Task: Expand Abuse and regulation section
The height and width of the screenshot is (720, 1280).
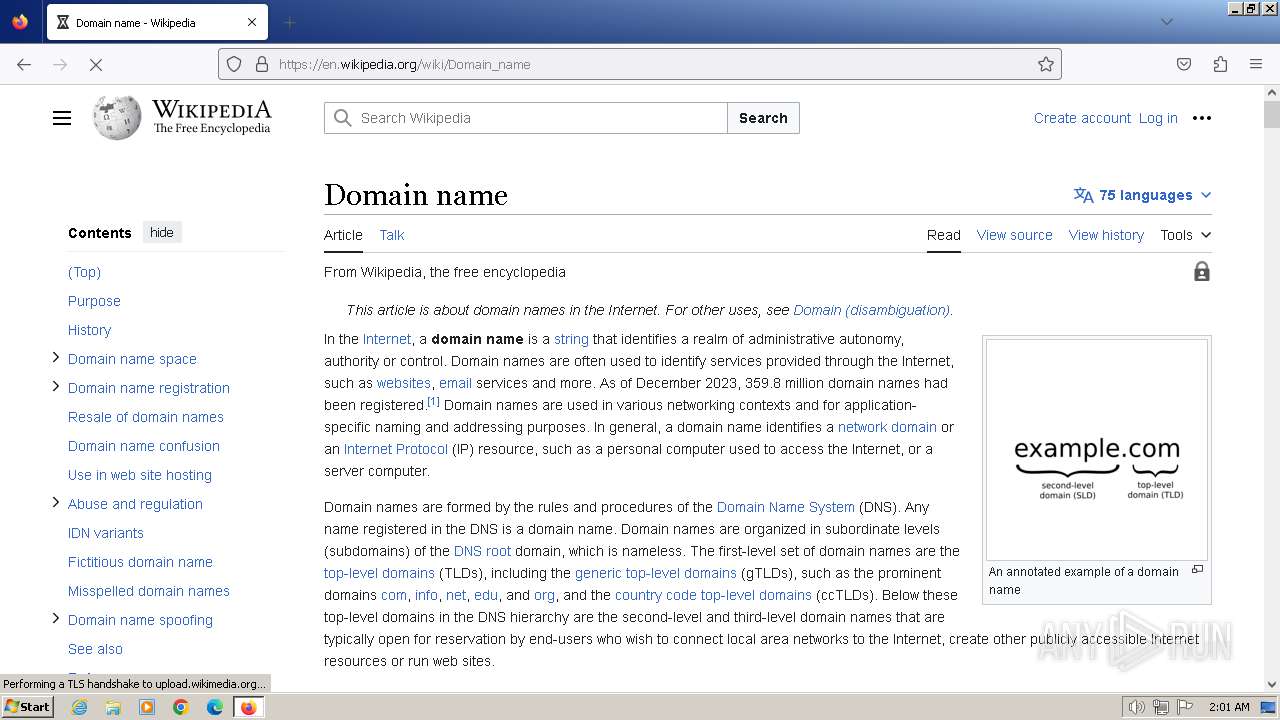Action: pos(56,503)
